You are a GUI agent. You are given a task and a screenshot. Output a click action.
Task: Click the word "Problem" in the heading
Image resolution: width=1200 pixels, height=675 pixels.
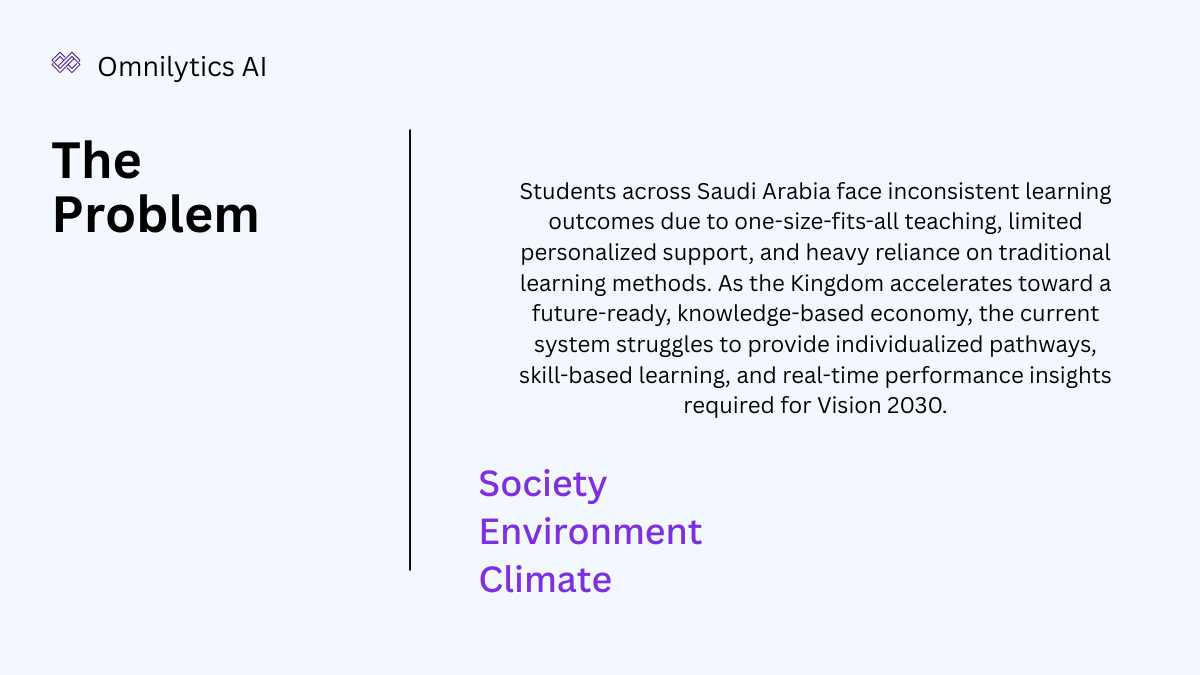click(155, 214)
